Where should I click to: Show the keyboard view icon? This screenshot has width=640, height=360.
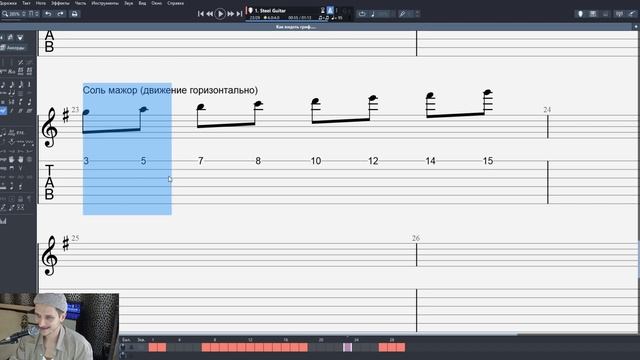593,14
